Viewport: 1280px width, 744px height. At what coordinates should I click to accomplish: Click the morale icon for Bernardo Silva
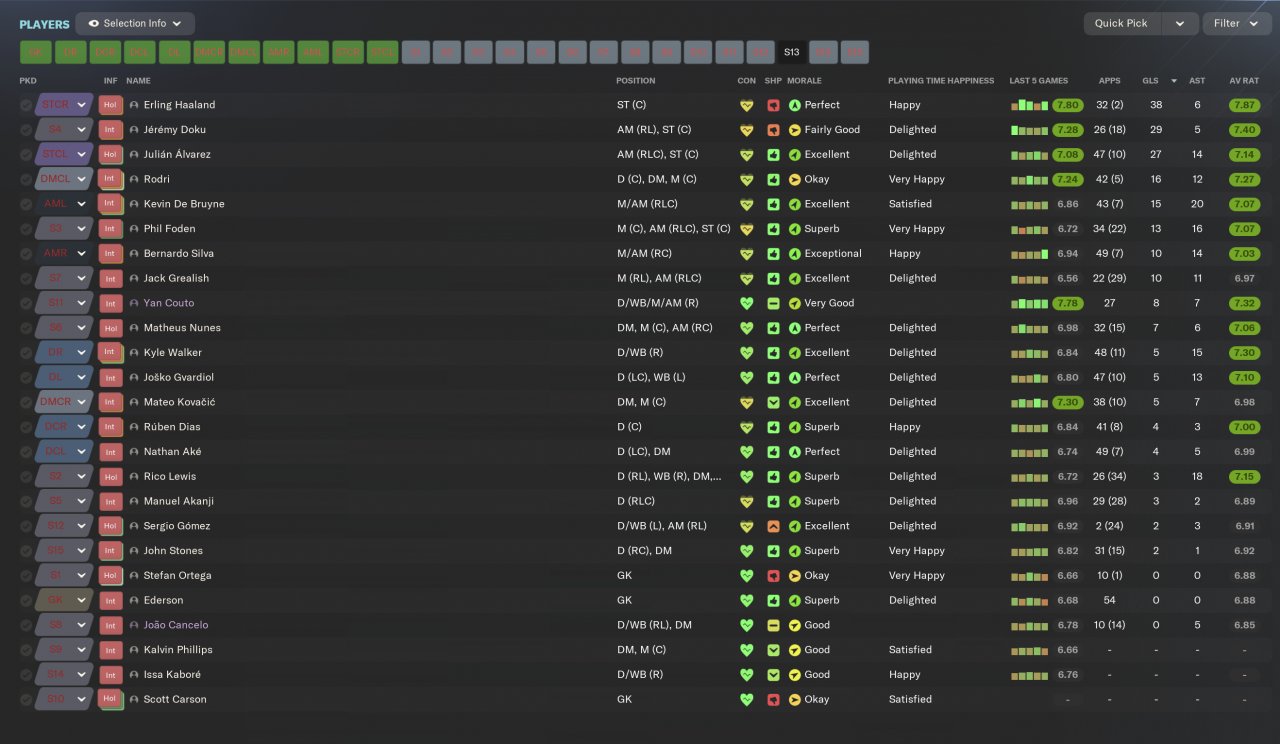(x=795, y=254)
